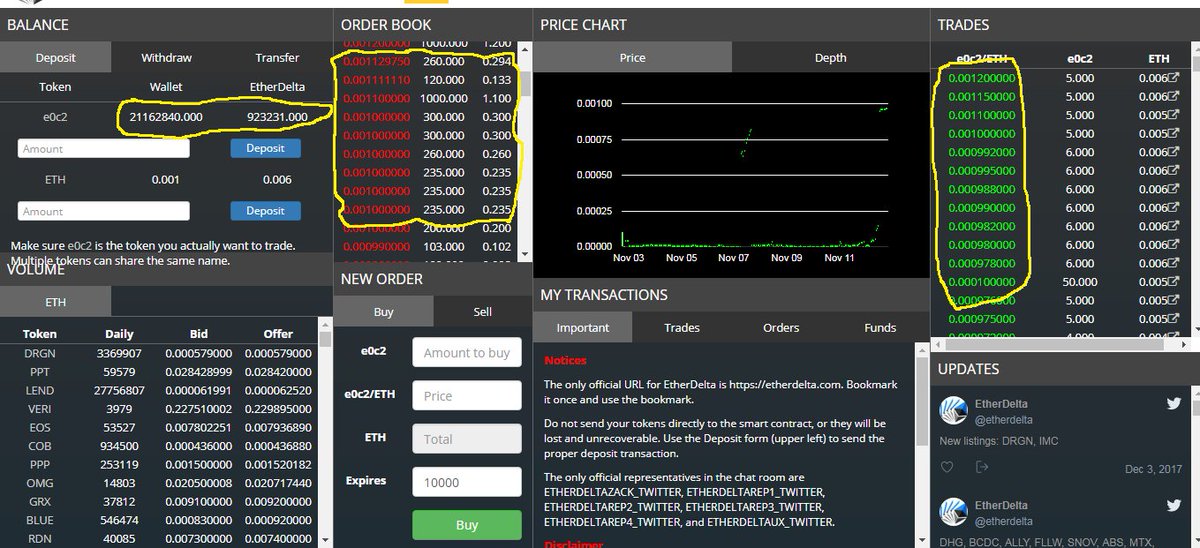Click Twitter bird icon on the DHG, BCDC tweet
Image resolution: width=1200 pixels, height=548 pixels.
point(1174,505)
